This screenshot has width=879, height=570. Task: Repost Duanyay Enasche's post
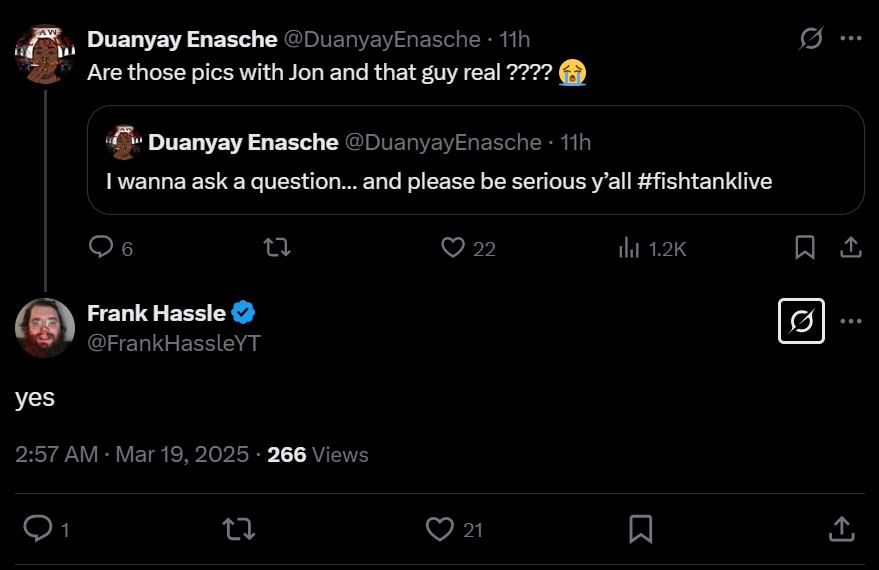pos(276,247)
